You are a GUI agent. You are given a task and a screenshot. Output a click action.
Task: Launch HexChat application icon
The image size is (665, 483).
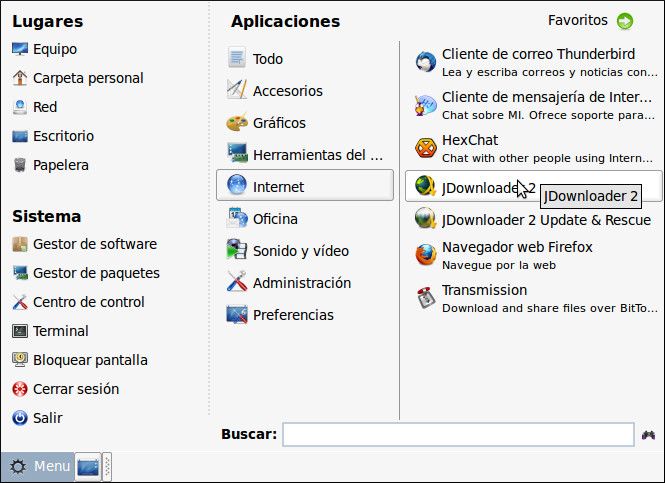coord(426,148)
